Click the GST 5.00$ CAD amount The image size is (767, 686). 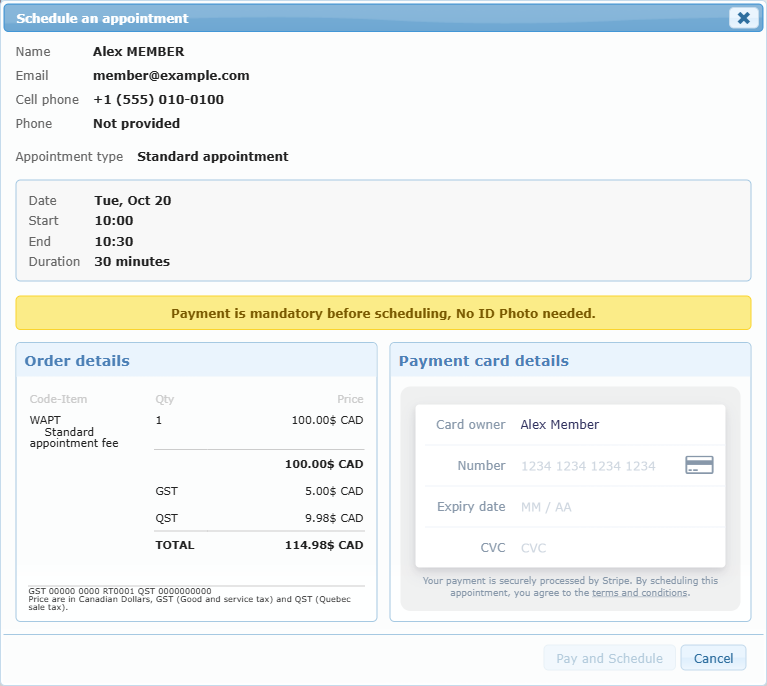[x=334, y=491]
